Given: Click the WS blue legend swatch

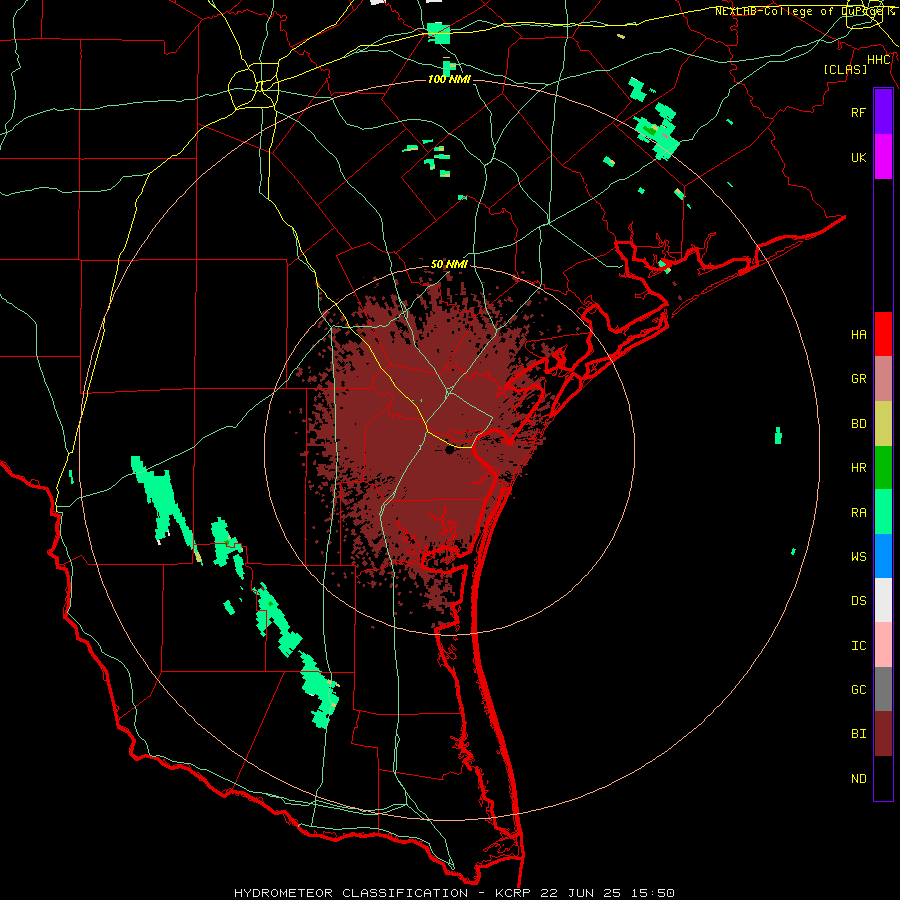Looking at the screenshot, I should point(883,556).
